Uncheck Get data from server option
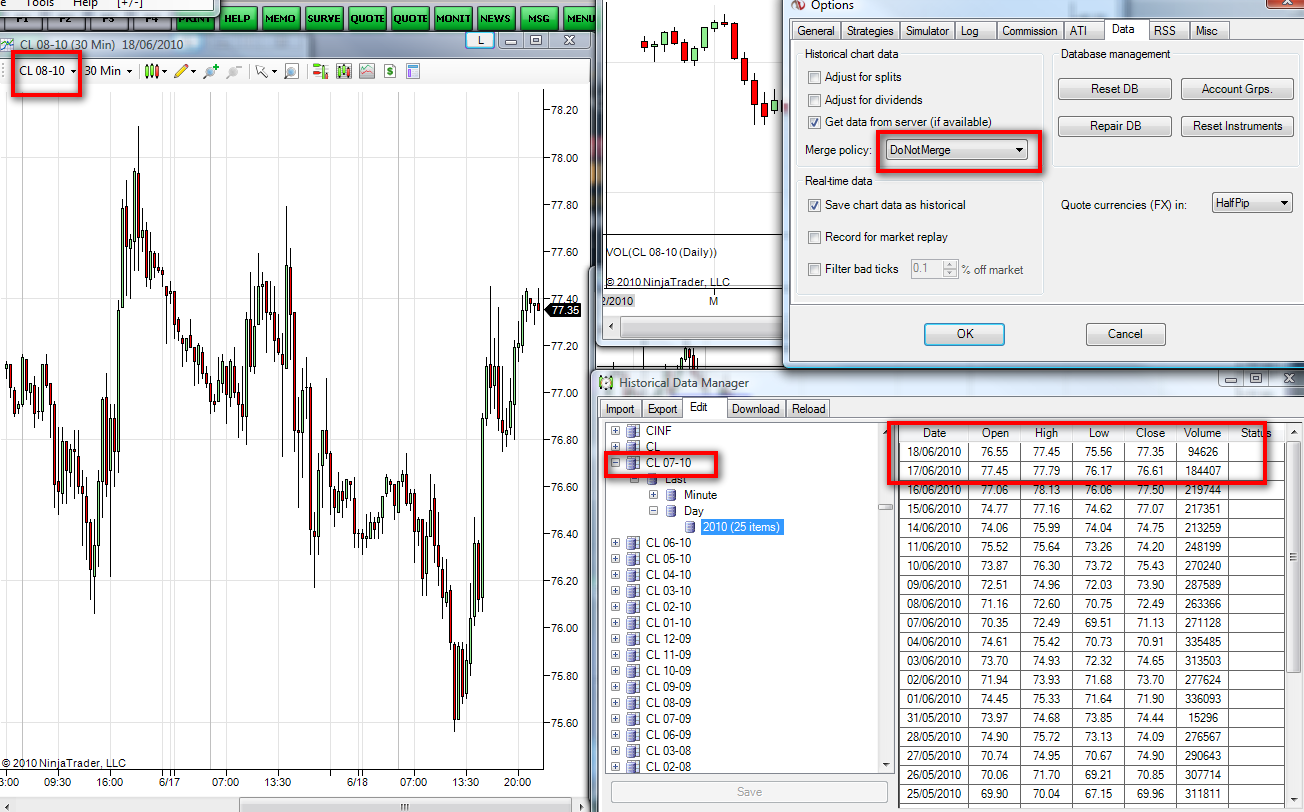This screenshot has width=1304, height=812. click(814, 122)
